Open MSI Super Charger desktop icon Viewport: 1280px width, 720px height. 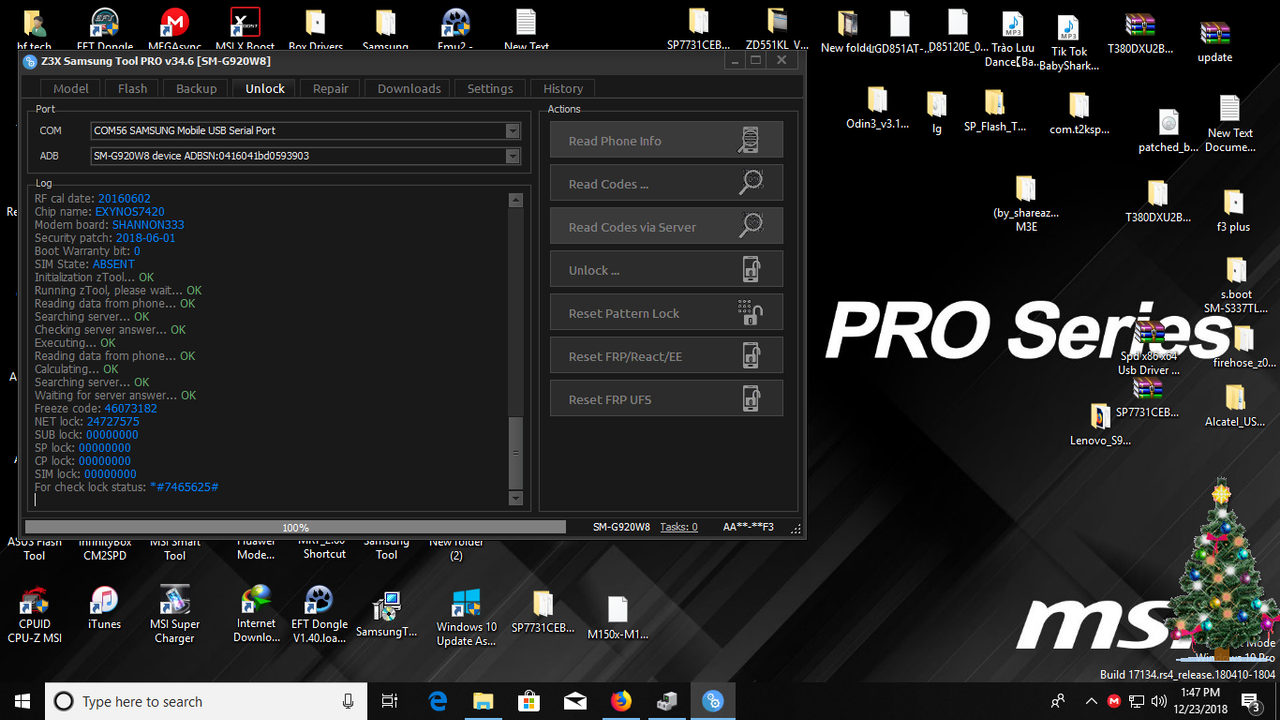tap(175, 615)
